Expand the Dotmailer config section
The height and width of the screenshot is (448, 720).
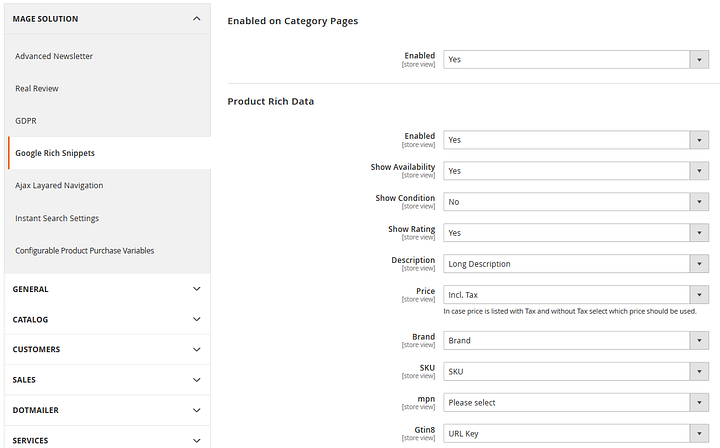coord(107,410)
